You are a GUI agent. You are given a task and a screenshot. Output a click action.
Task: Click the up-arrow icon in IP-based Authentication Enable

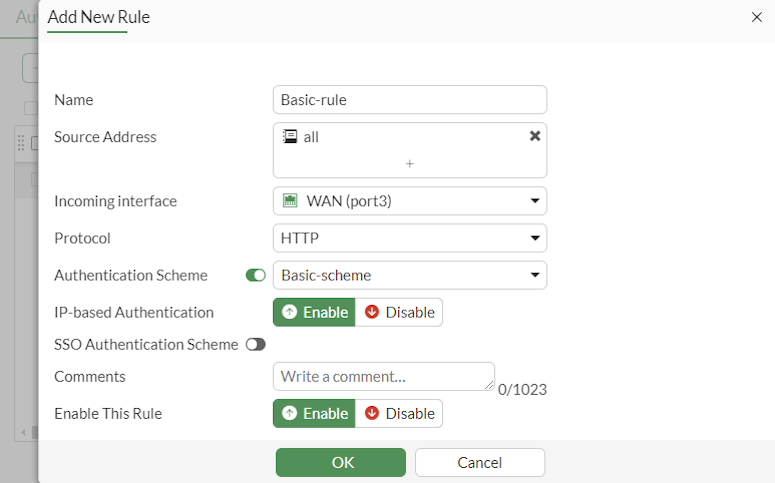(x=289, y=312)
